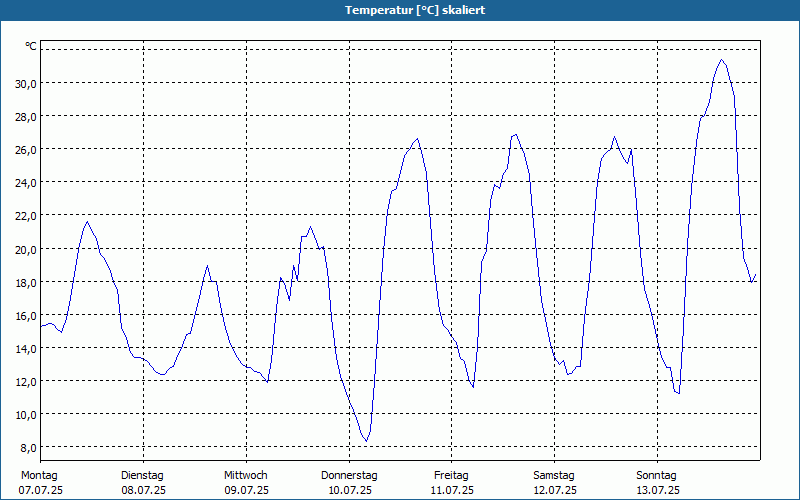This screenshot has height=500, width=800.
Task: Select the '8,0' y-axis value
Action: pos(28,448)
